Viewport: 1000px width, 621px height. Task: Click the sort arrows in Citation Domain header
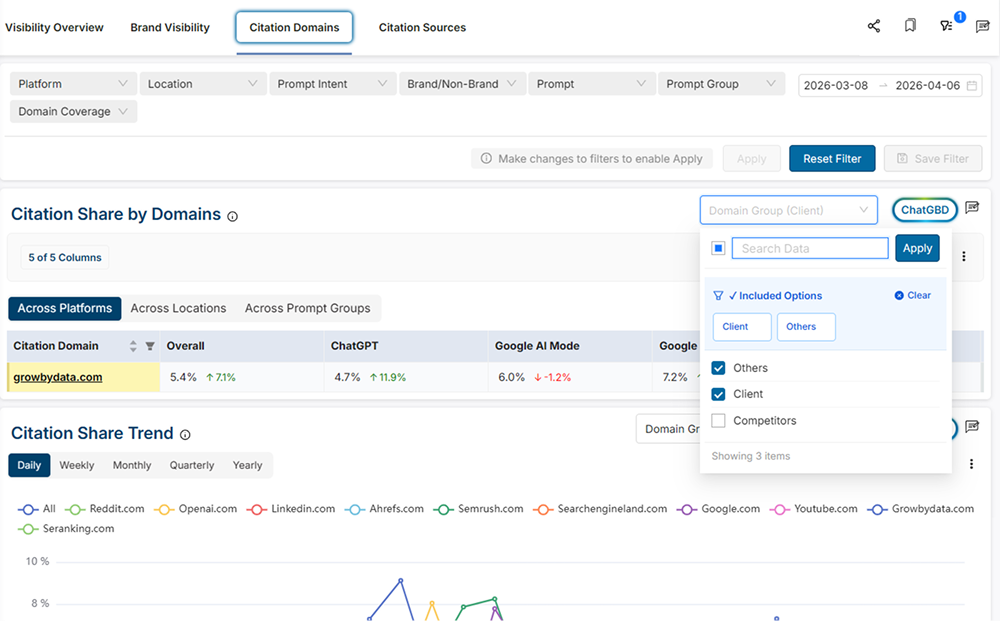point(133,346)
